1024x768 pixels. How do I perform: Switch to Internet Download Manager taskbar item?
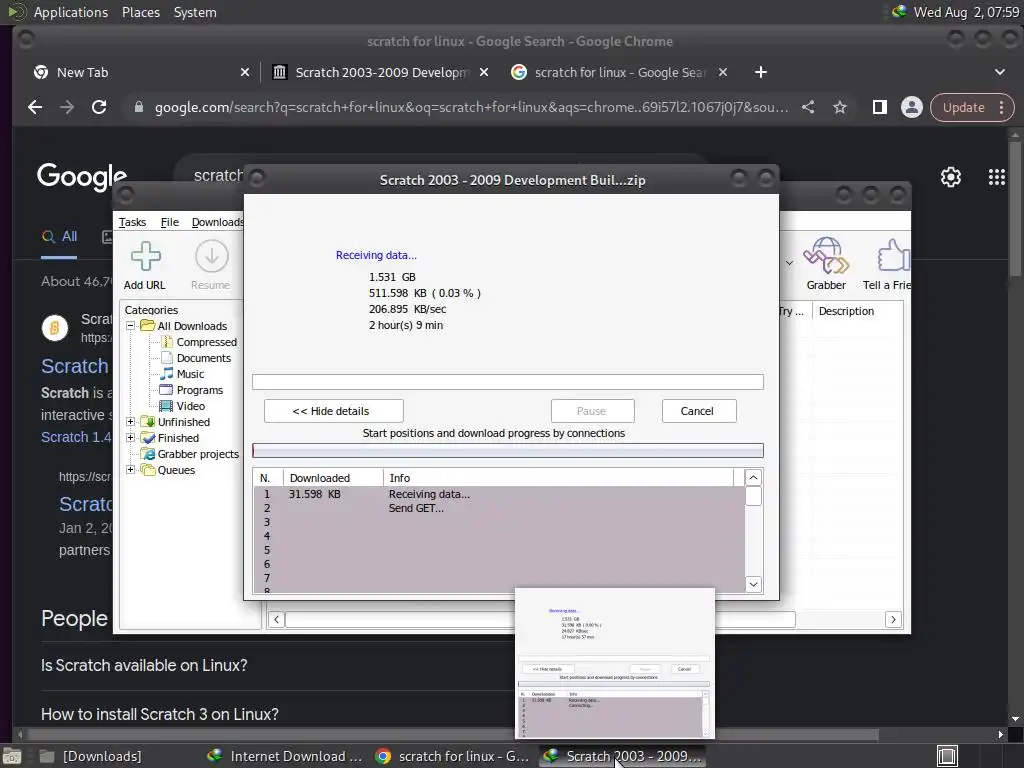coord(285,756)
